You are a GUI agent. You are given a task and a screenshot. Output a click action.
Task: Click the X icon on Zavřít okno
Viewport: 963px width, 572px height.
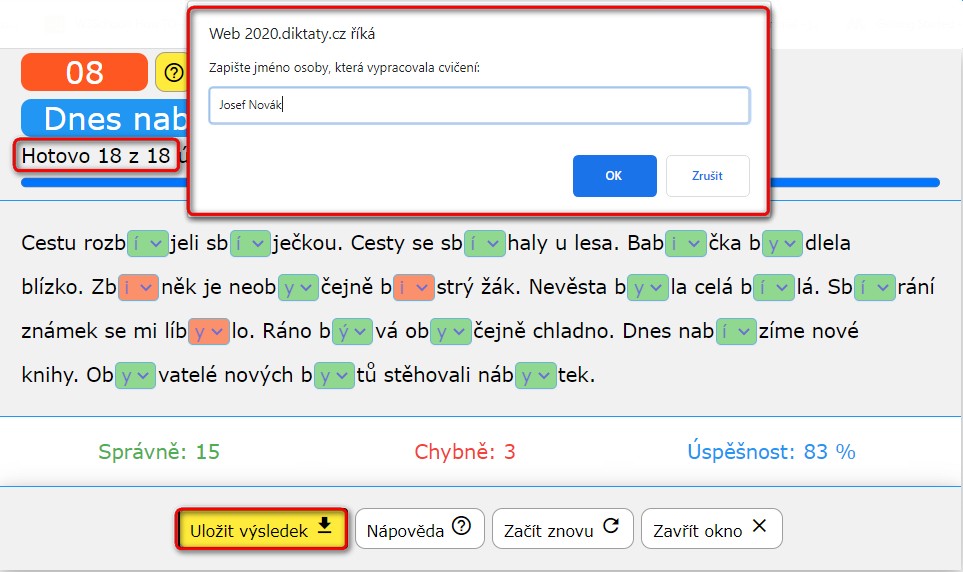759,528
